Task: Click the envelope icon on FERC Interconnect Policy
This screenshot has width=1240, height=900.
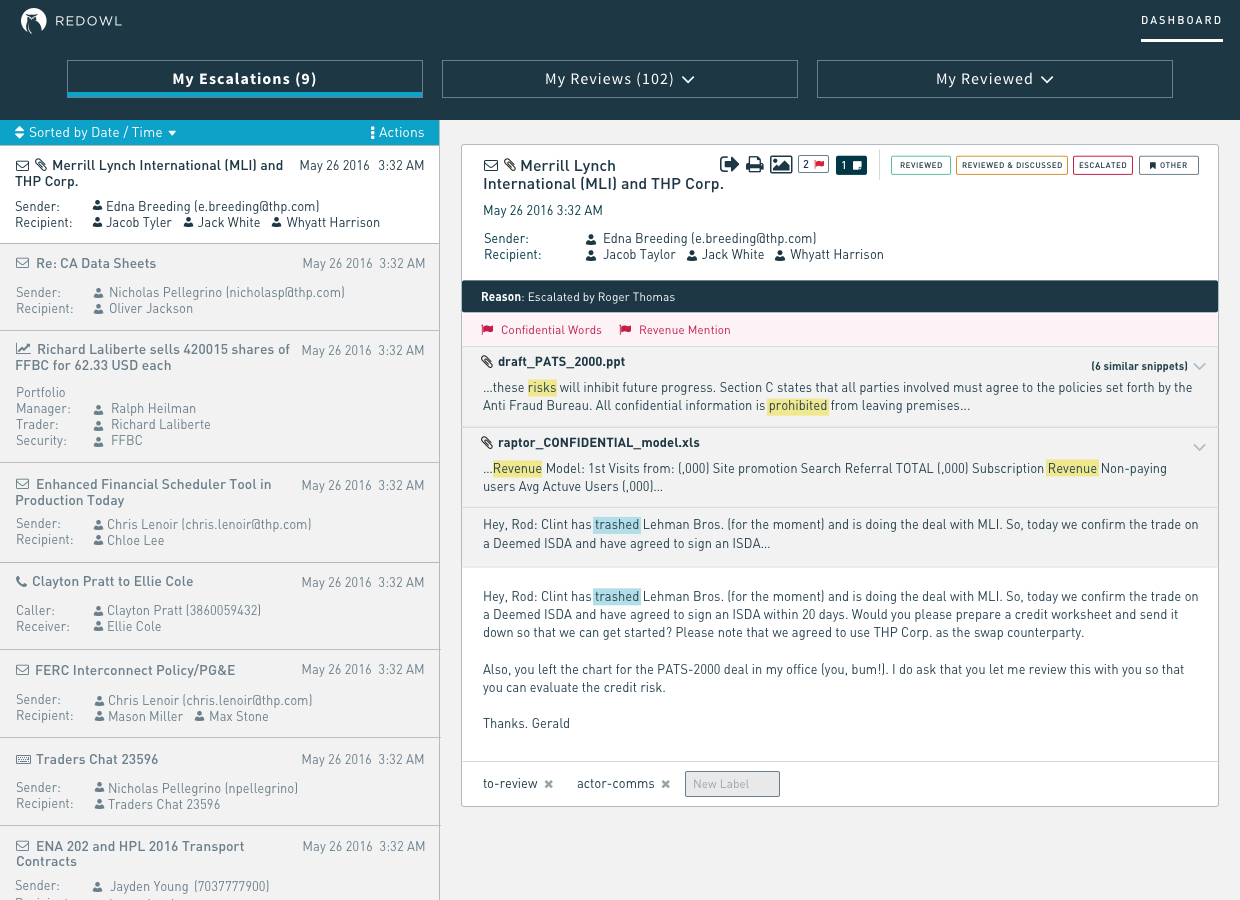Action: point(22,670)
